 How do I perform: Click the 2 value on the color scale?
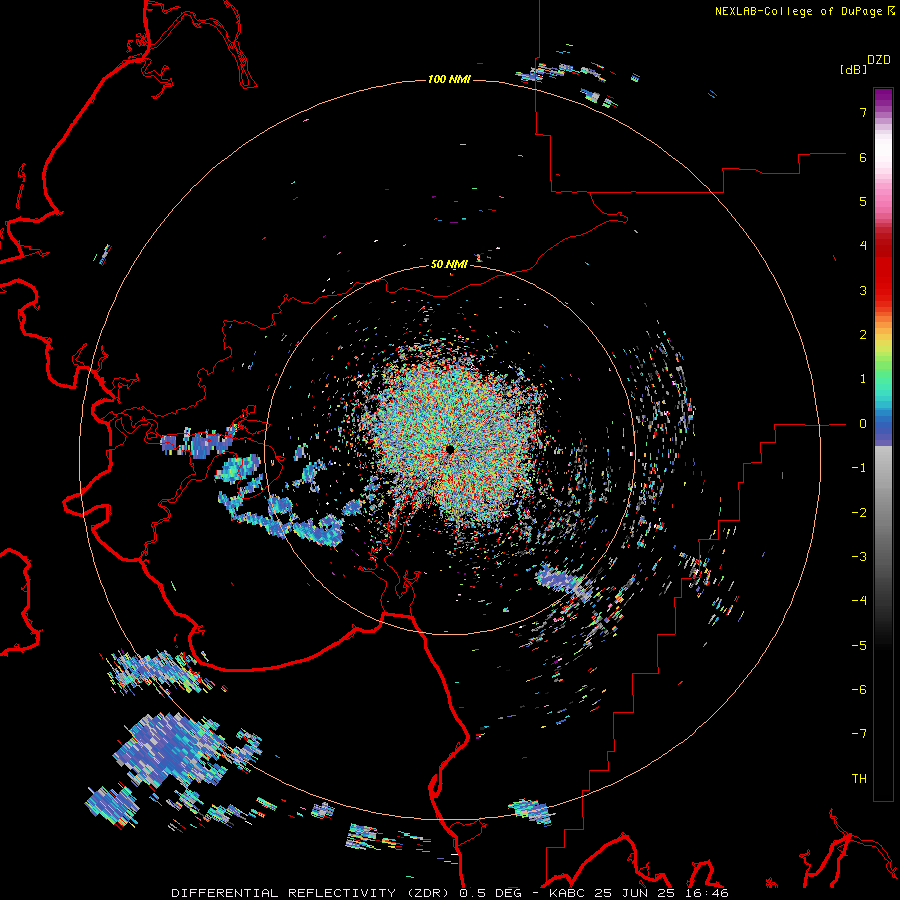[863, 335]
